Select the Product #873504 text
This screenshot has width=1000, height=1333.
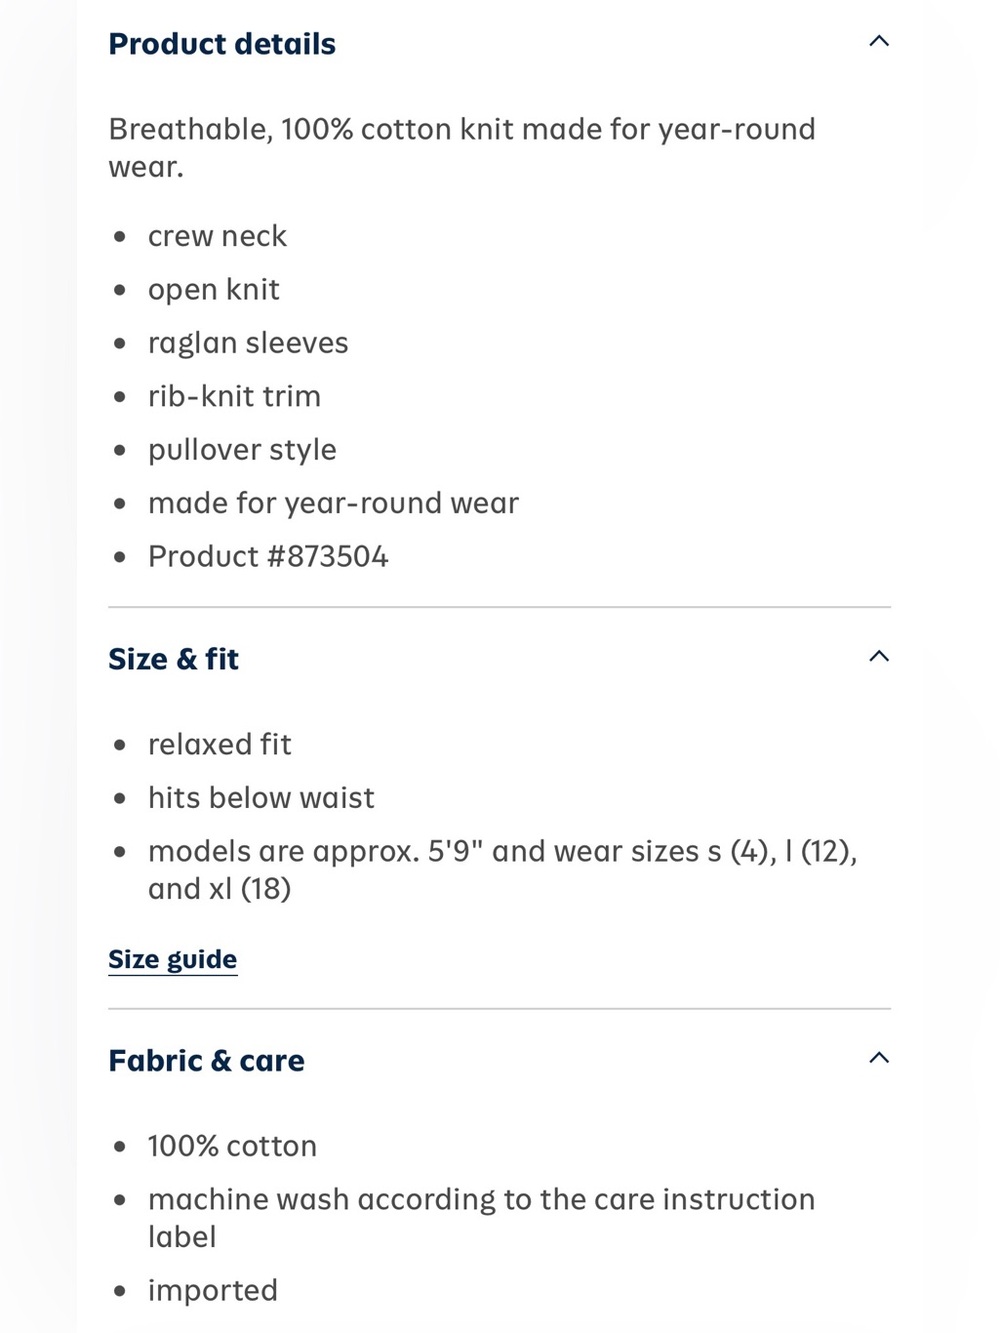tap(268, 556)
